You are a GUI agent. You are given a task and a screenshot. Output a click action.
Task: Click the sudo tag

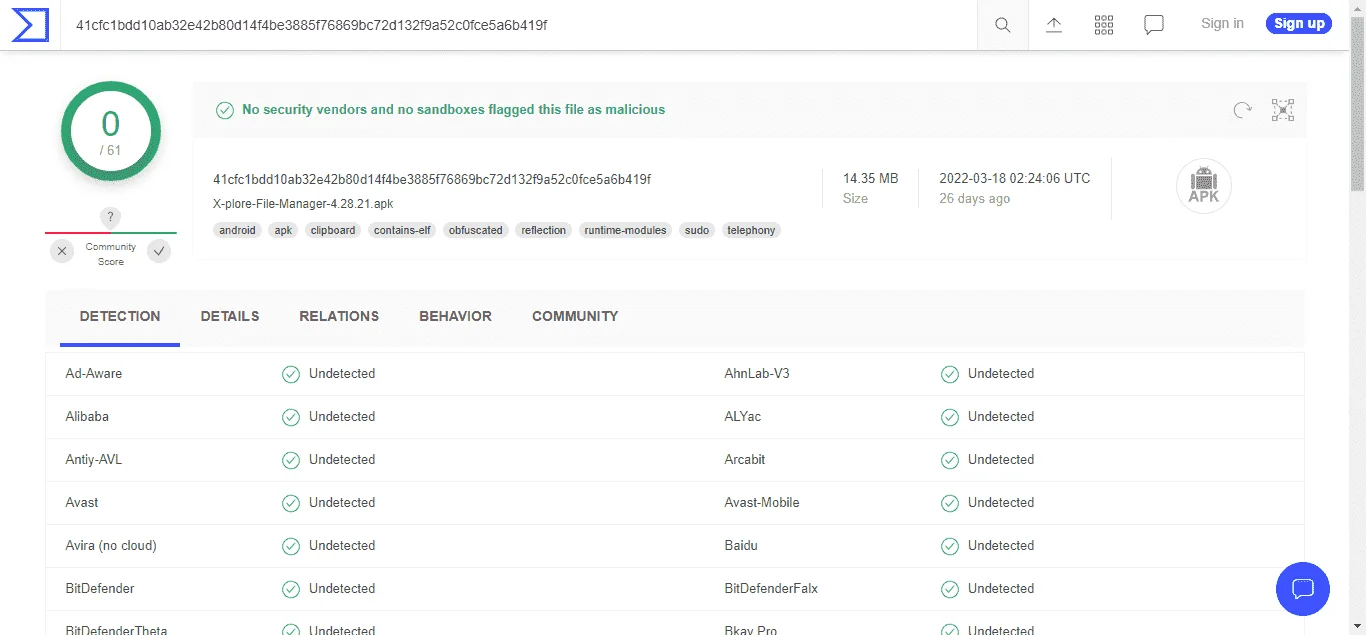(x=697, y=230)
